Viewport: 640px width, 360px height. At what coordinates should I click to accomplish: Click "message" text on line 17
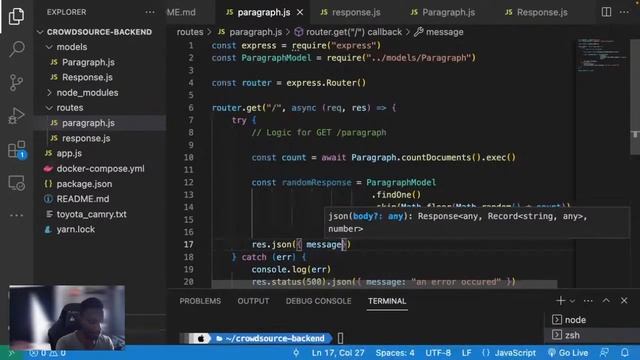pos(324,244)
